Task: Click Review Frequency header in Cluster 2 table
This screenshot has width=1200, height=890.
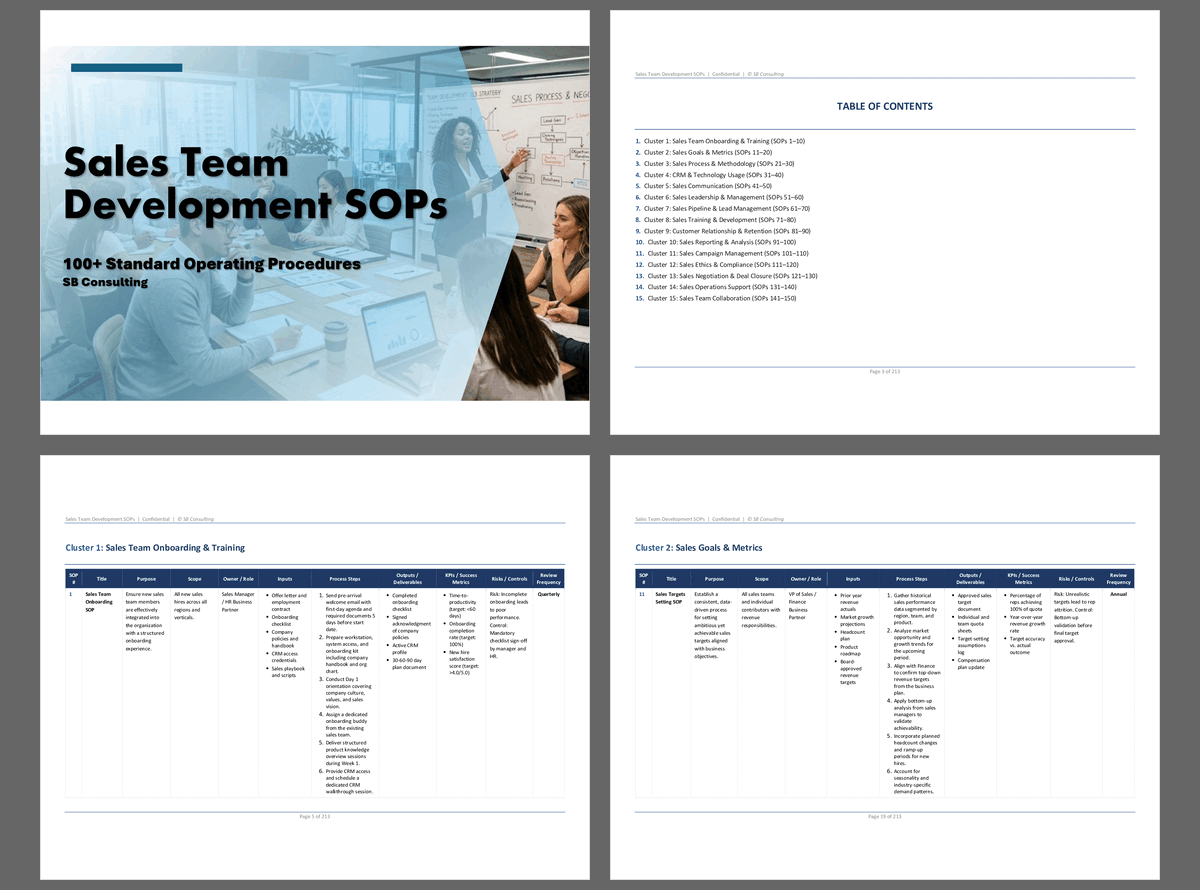Action: (x=1118, y=579)
